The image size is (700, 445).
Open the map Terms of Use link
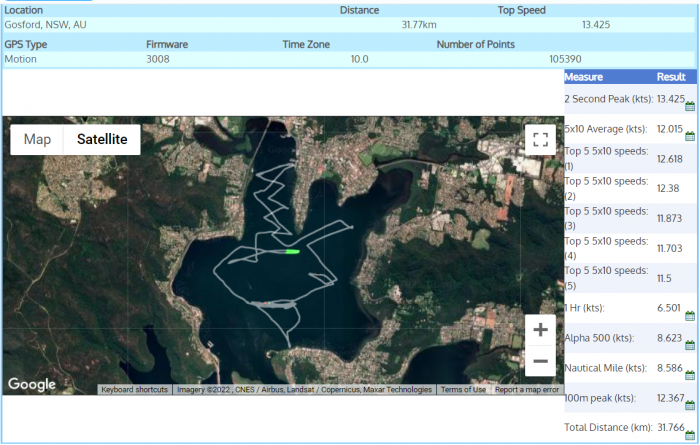coord(463,390)
